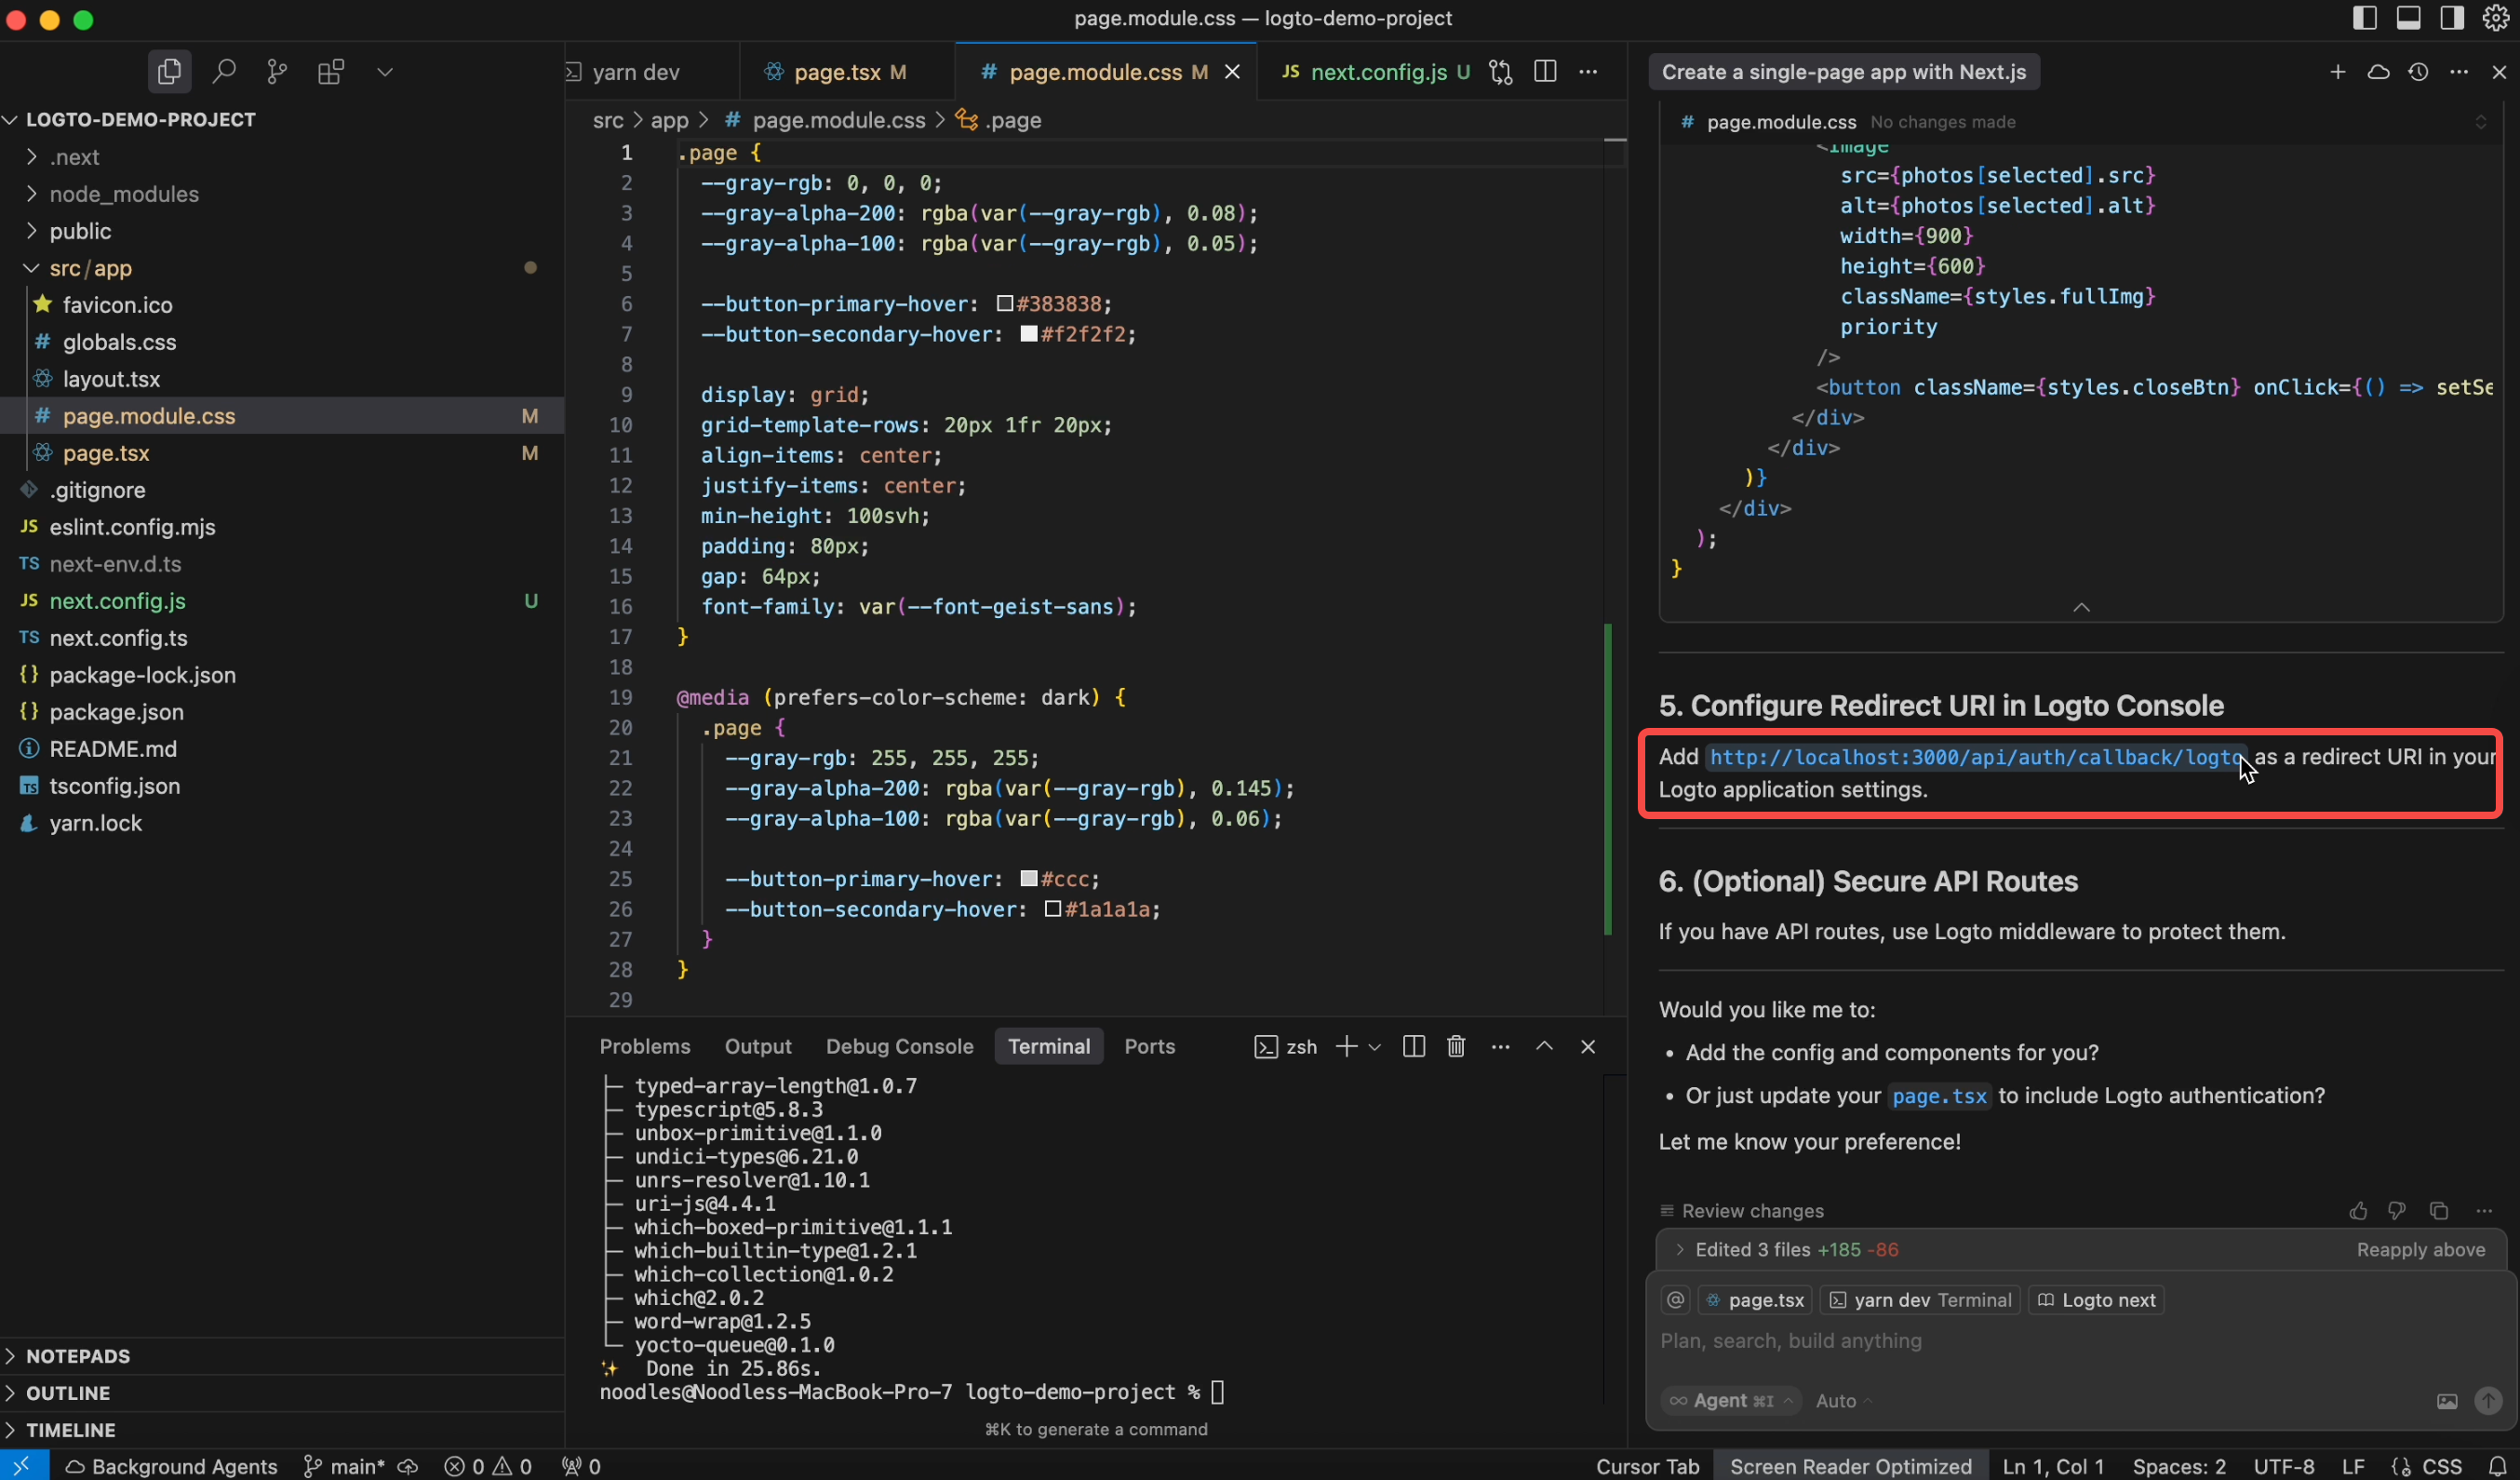Give thumbs up on chat response

pyautogui.click(x=2358, y=1211)
